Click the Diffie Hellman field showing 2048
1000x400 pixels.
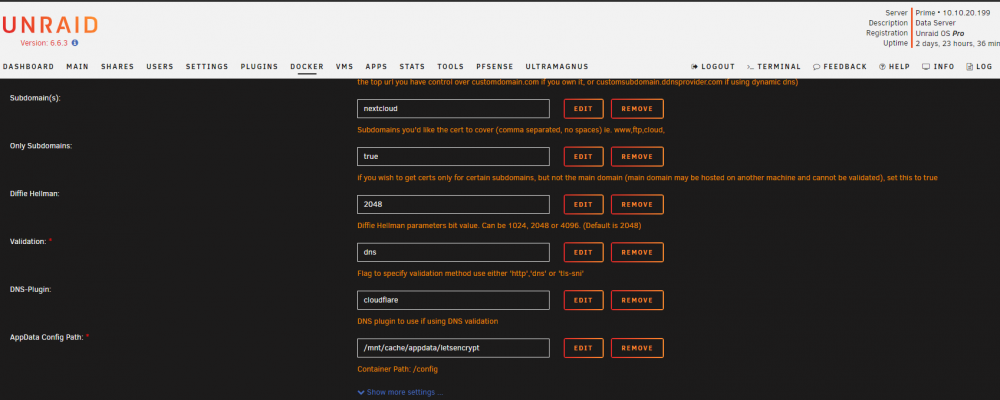453,204
